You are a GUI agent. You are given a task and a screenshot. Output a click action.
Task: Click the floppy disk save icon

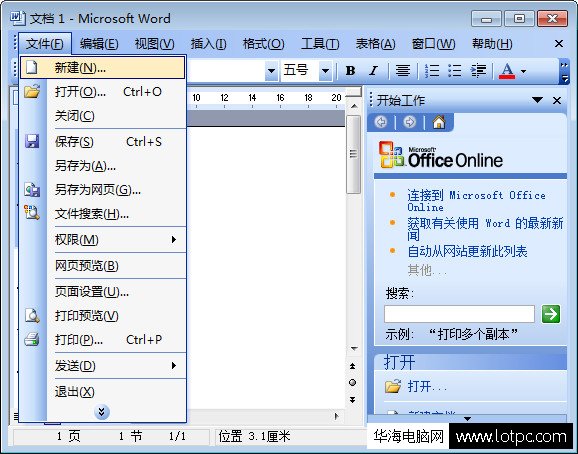(x=32, y=141)
